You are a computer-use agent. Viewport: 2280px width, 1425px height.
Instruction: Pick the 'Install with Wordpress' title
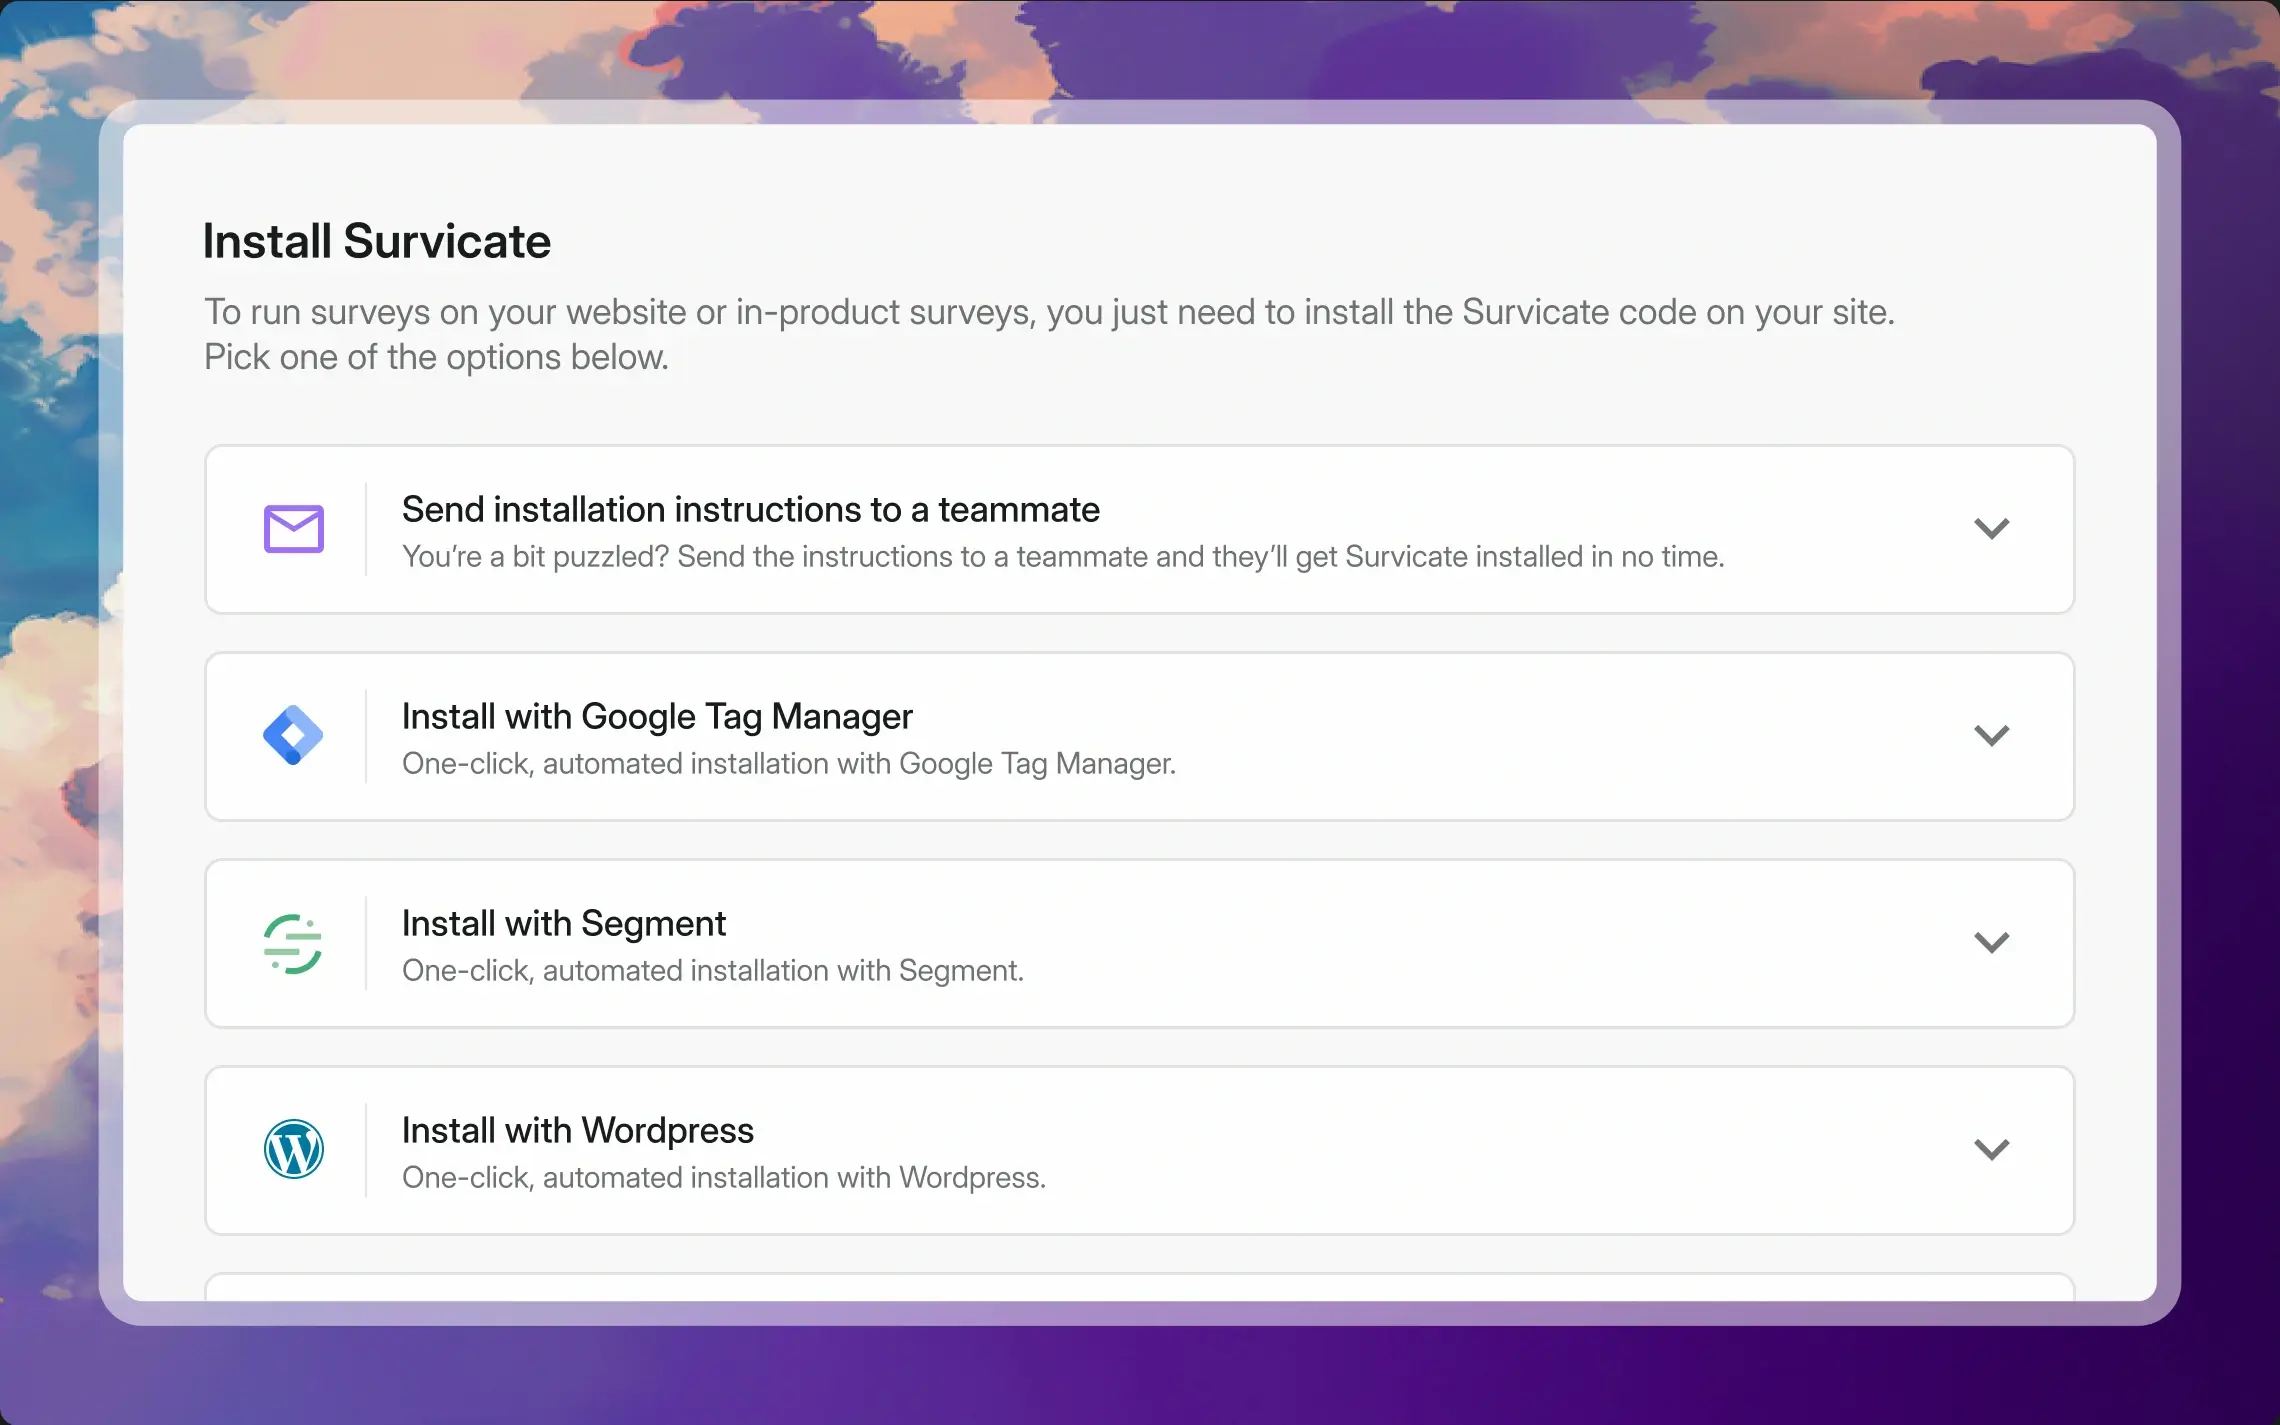coord(577,1131)
